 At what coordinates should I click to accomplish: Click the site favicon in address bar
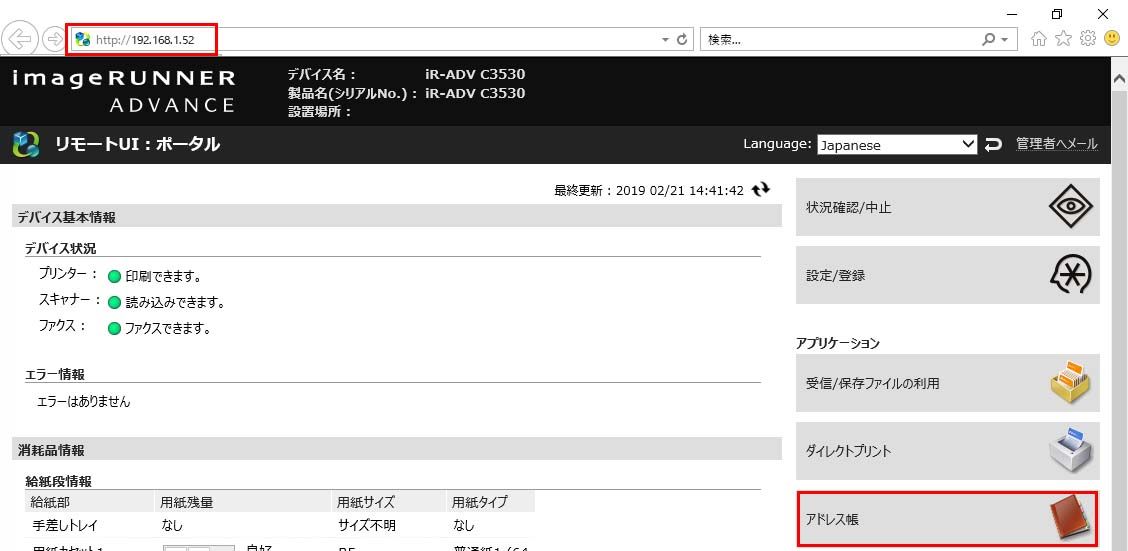click(x=83, y=40)
